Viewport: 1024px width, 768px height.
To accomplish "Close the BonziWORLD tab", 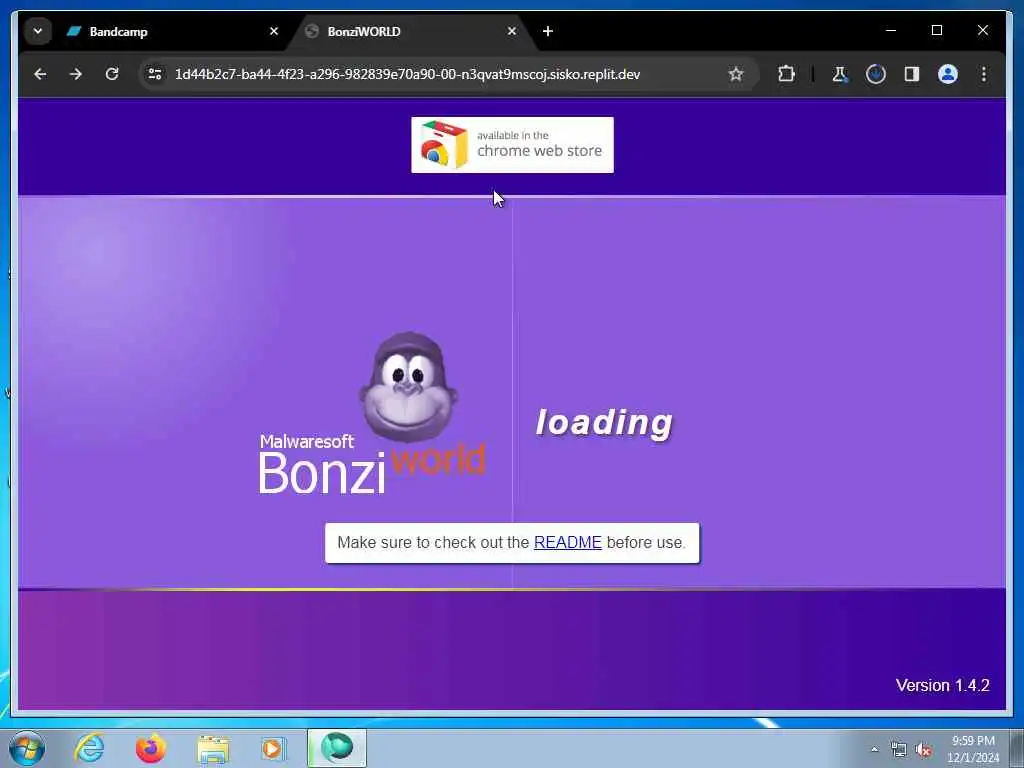I will tap(511, 31).
